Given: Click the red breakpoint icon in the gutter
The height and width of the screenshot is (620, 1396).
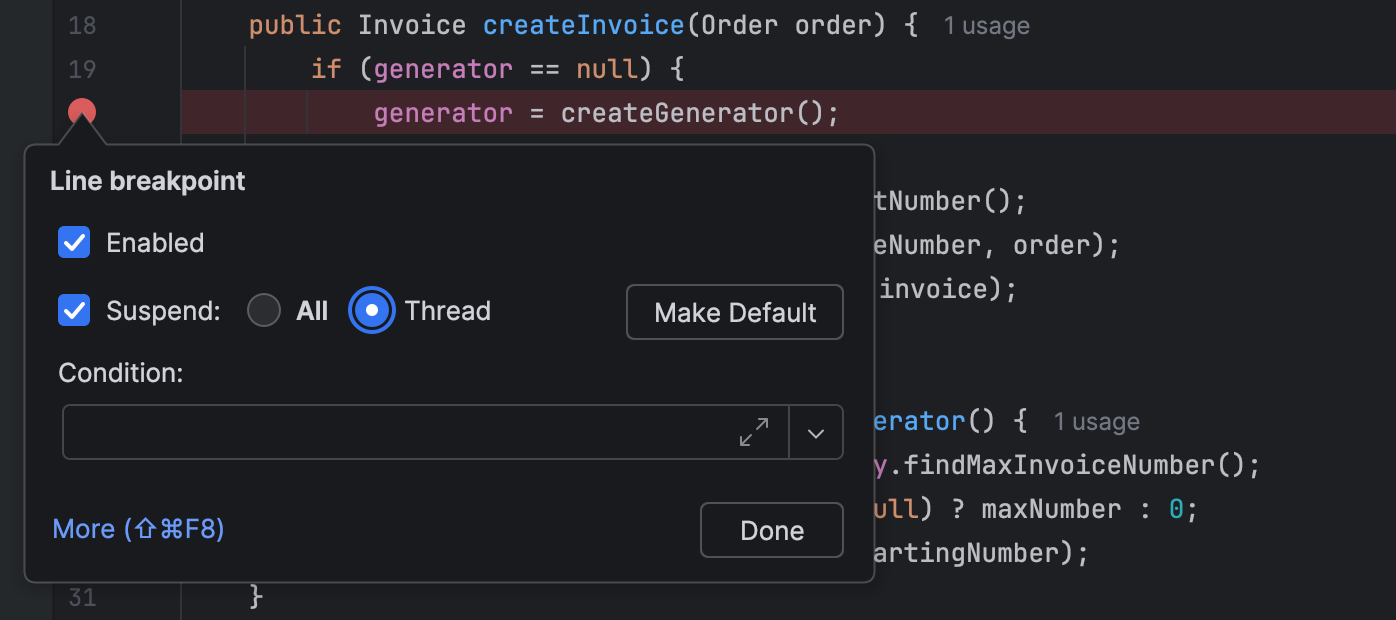Looking at the screenshot, I should (x=82, y=112).
